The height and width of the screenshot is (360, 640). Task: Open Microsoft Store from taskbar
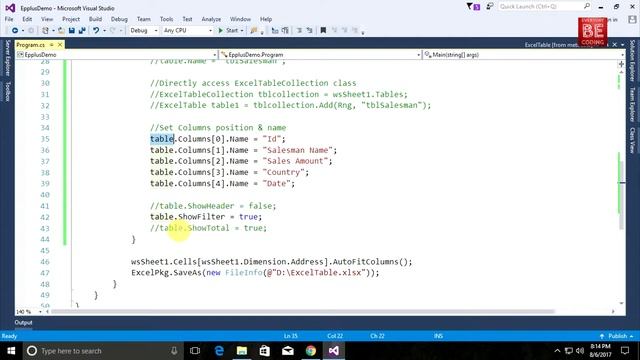pyautogui.click(x=264, y=351)
